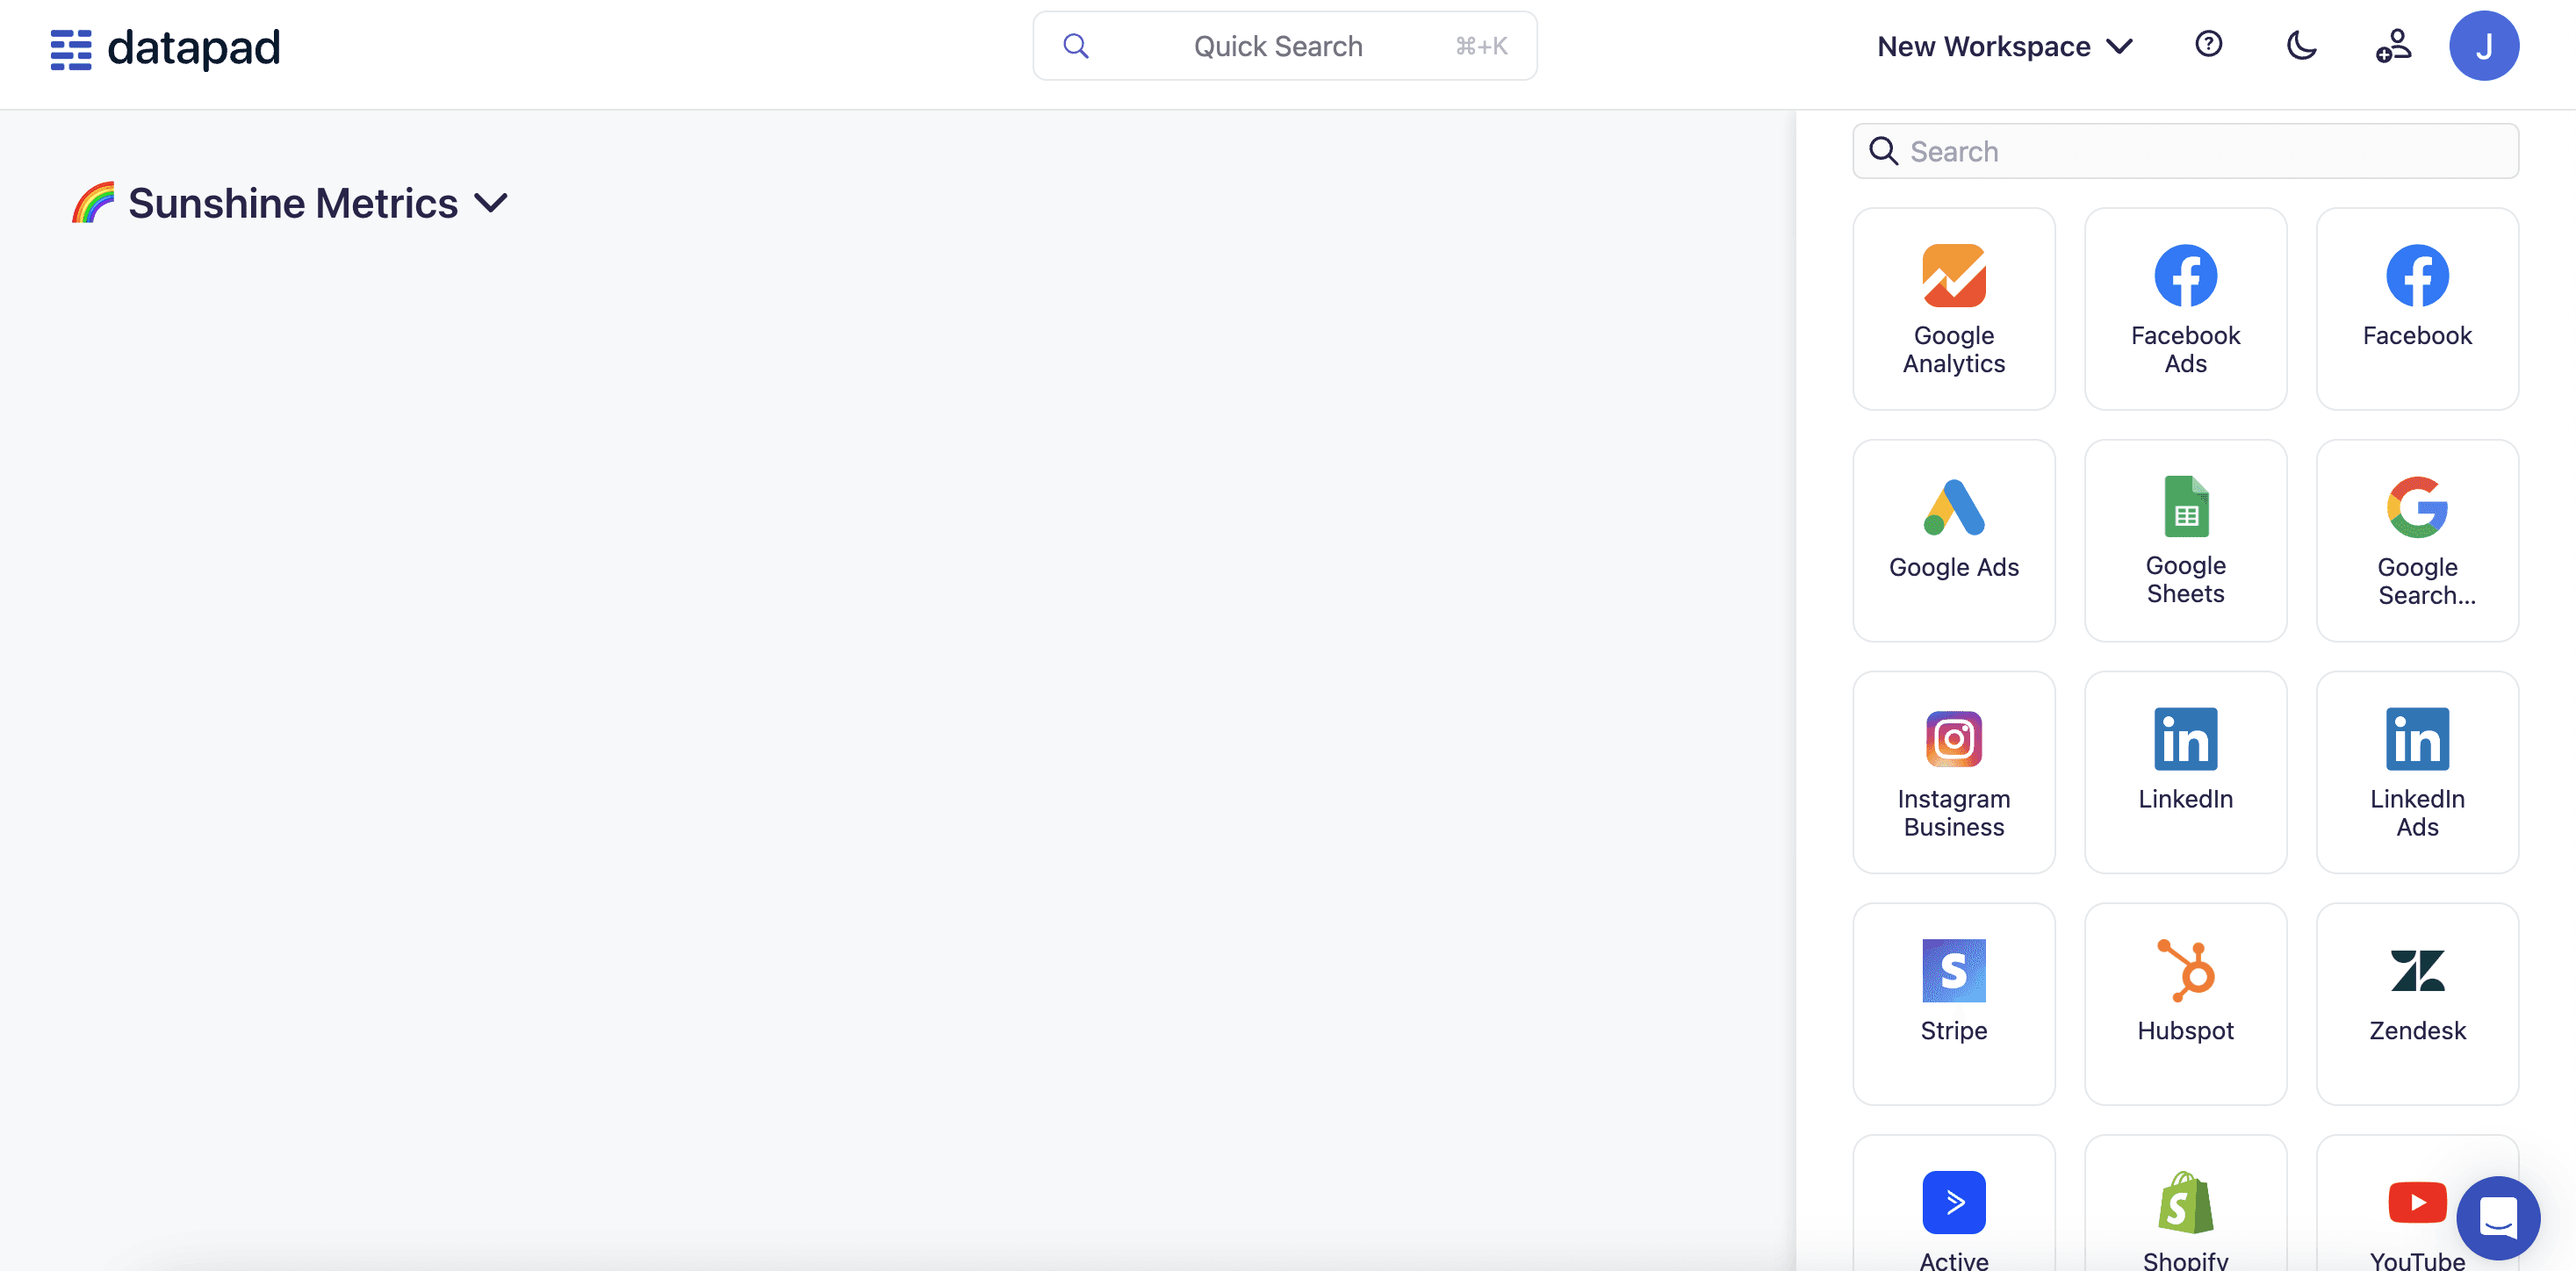
Task: Expand the New Workspace dropdown
Action: (x=2004, y=46)
